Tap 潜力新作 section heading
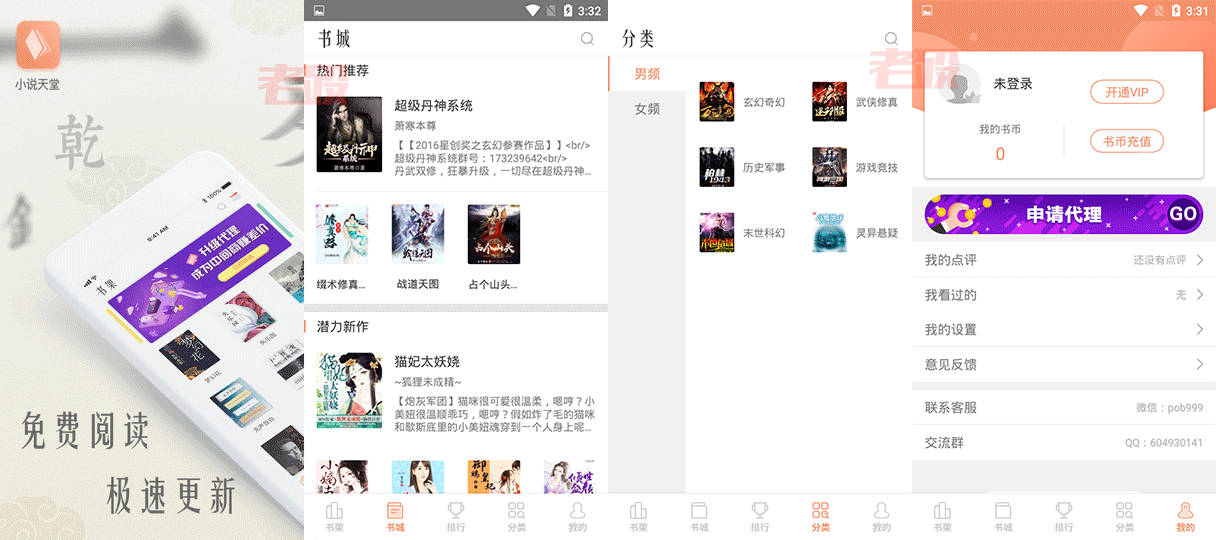Image resolution: width=1216 pixels, height=540 pixels. click(x=343, y=327)
